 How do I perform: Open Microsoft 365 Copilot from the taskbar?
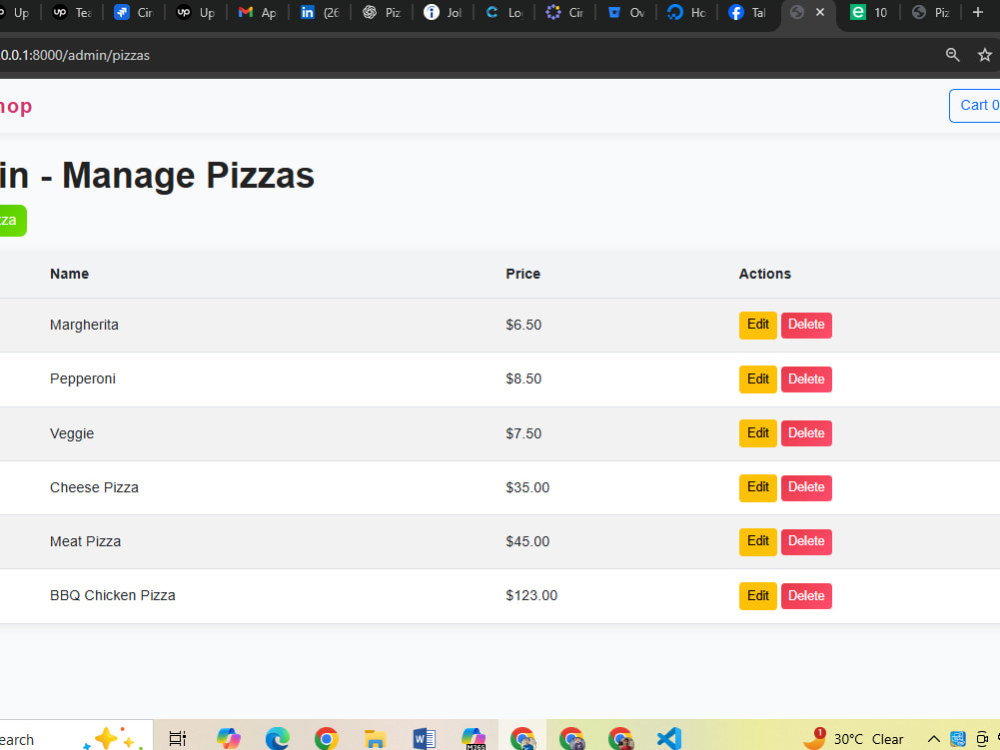(473, 739)
